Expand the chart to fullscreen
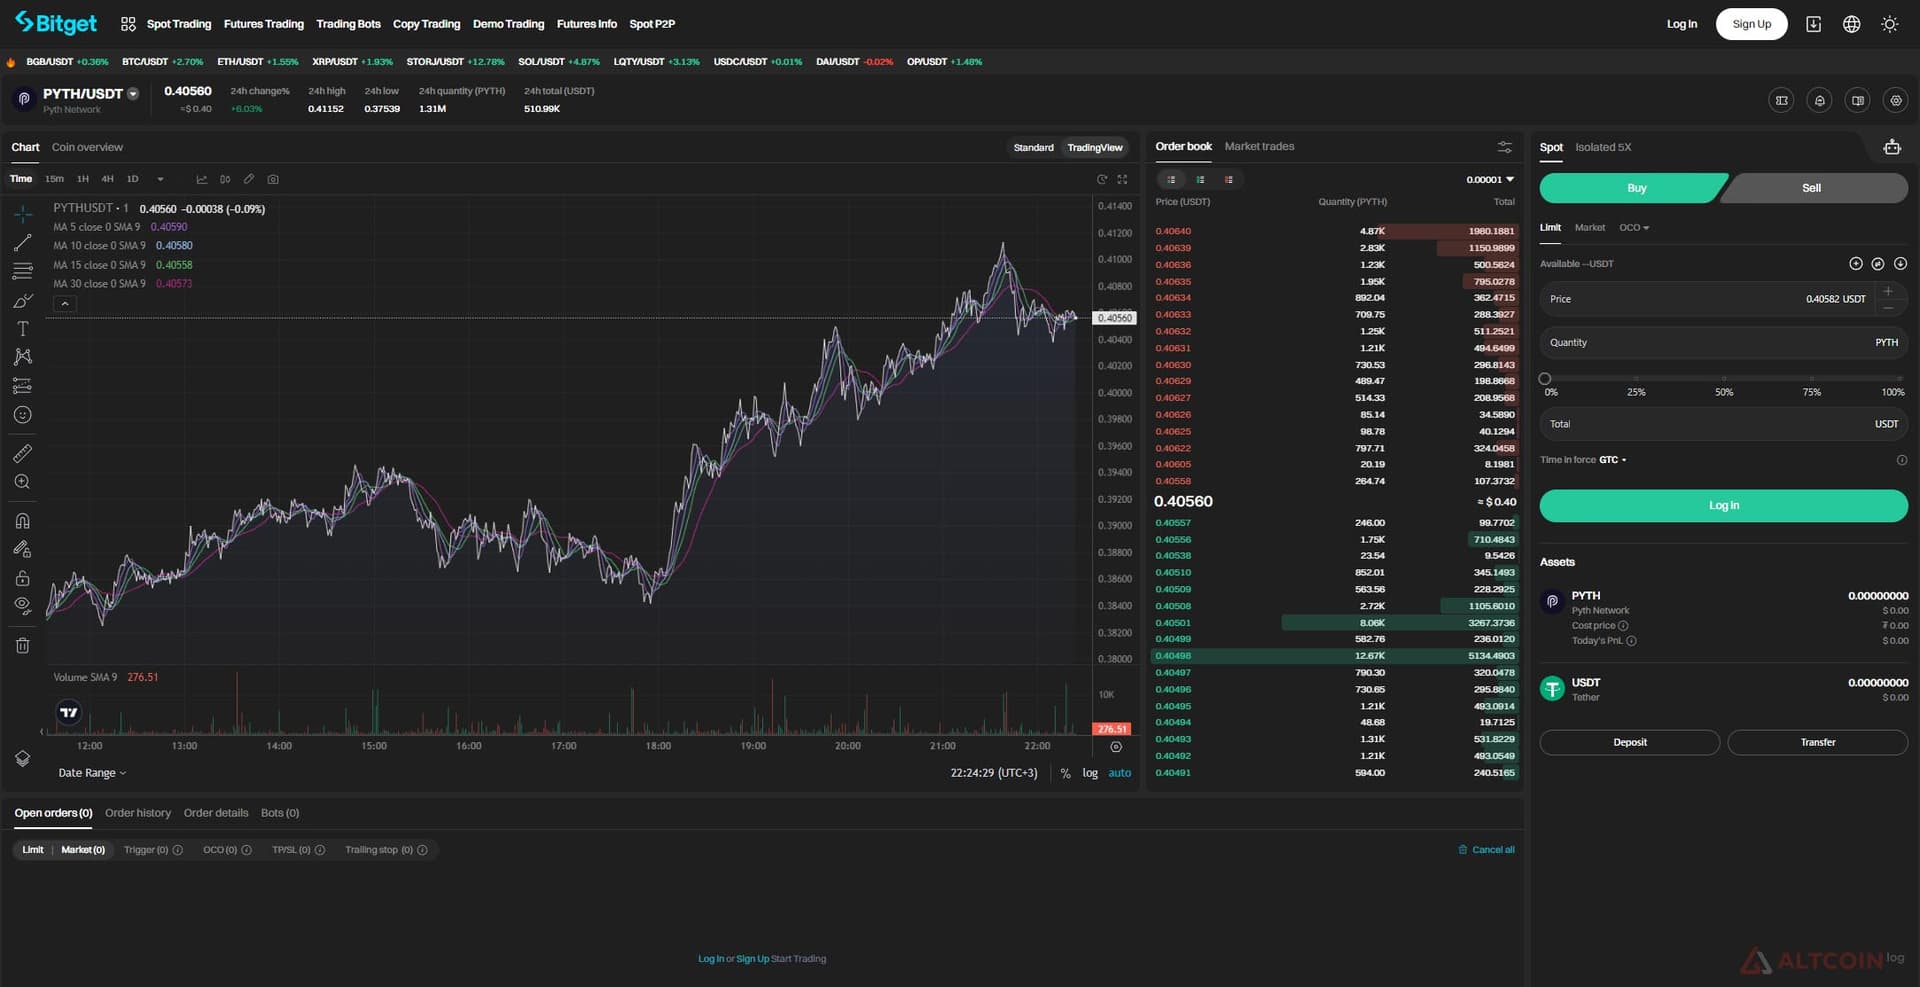This screenshot has height=987, width=1920. pos(1122,180)
